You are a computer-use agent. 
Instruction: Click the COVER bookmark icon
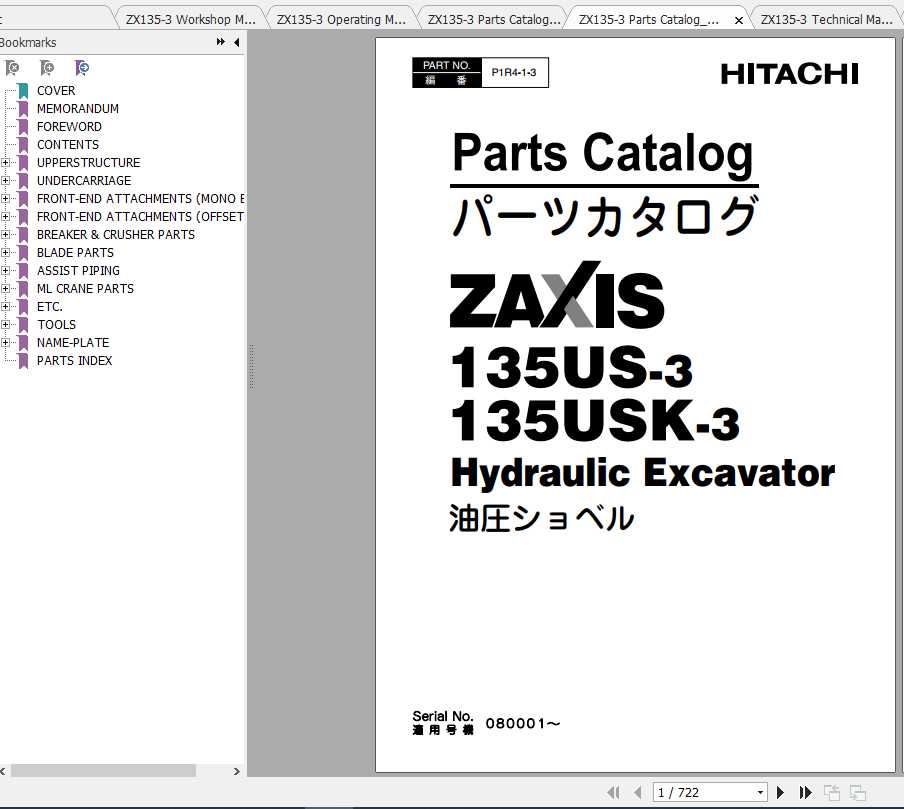(x=20, y=90)
